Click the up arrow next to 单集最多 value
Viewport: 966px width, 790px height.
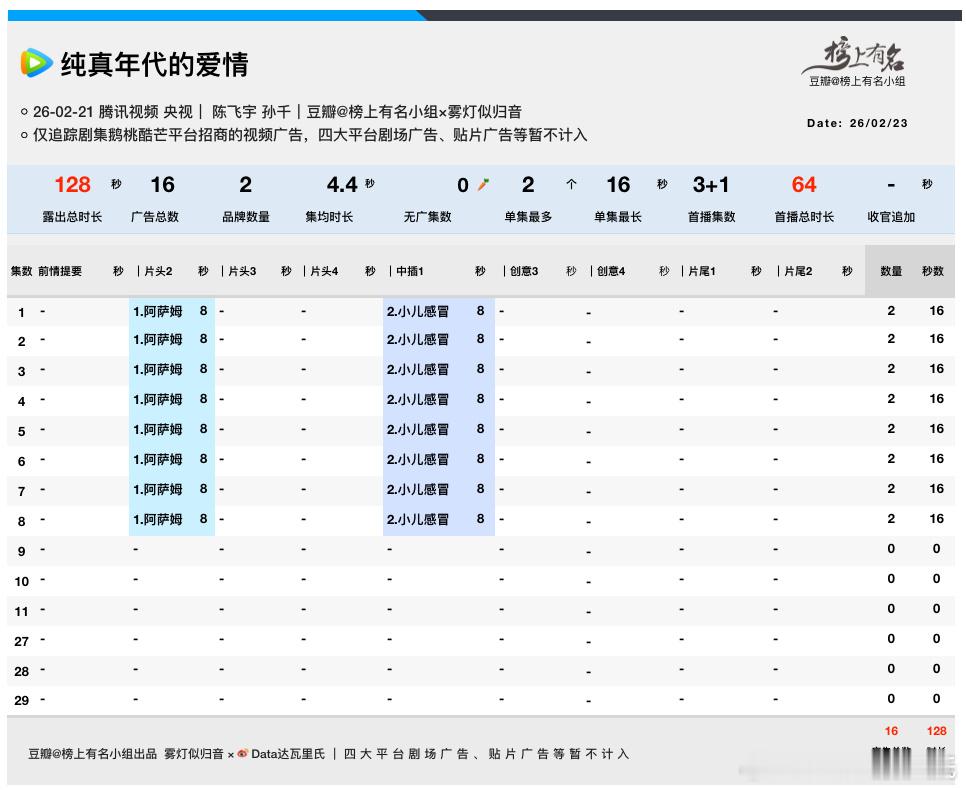pyautogui.click(x=571, y=184)
